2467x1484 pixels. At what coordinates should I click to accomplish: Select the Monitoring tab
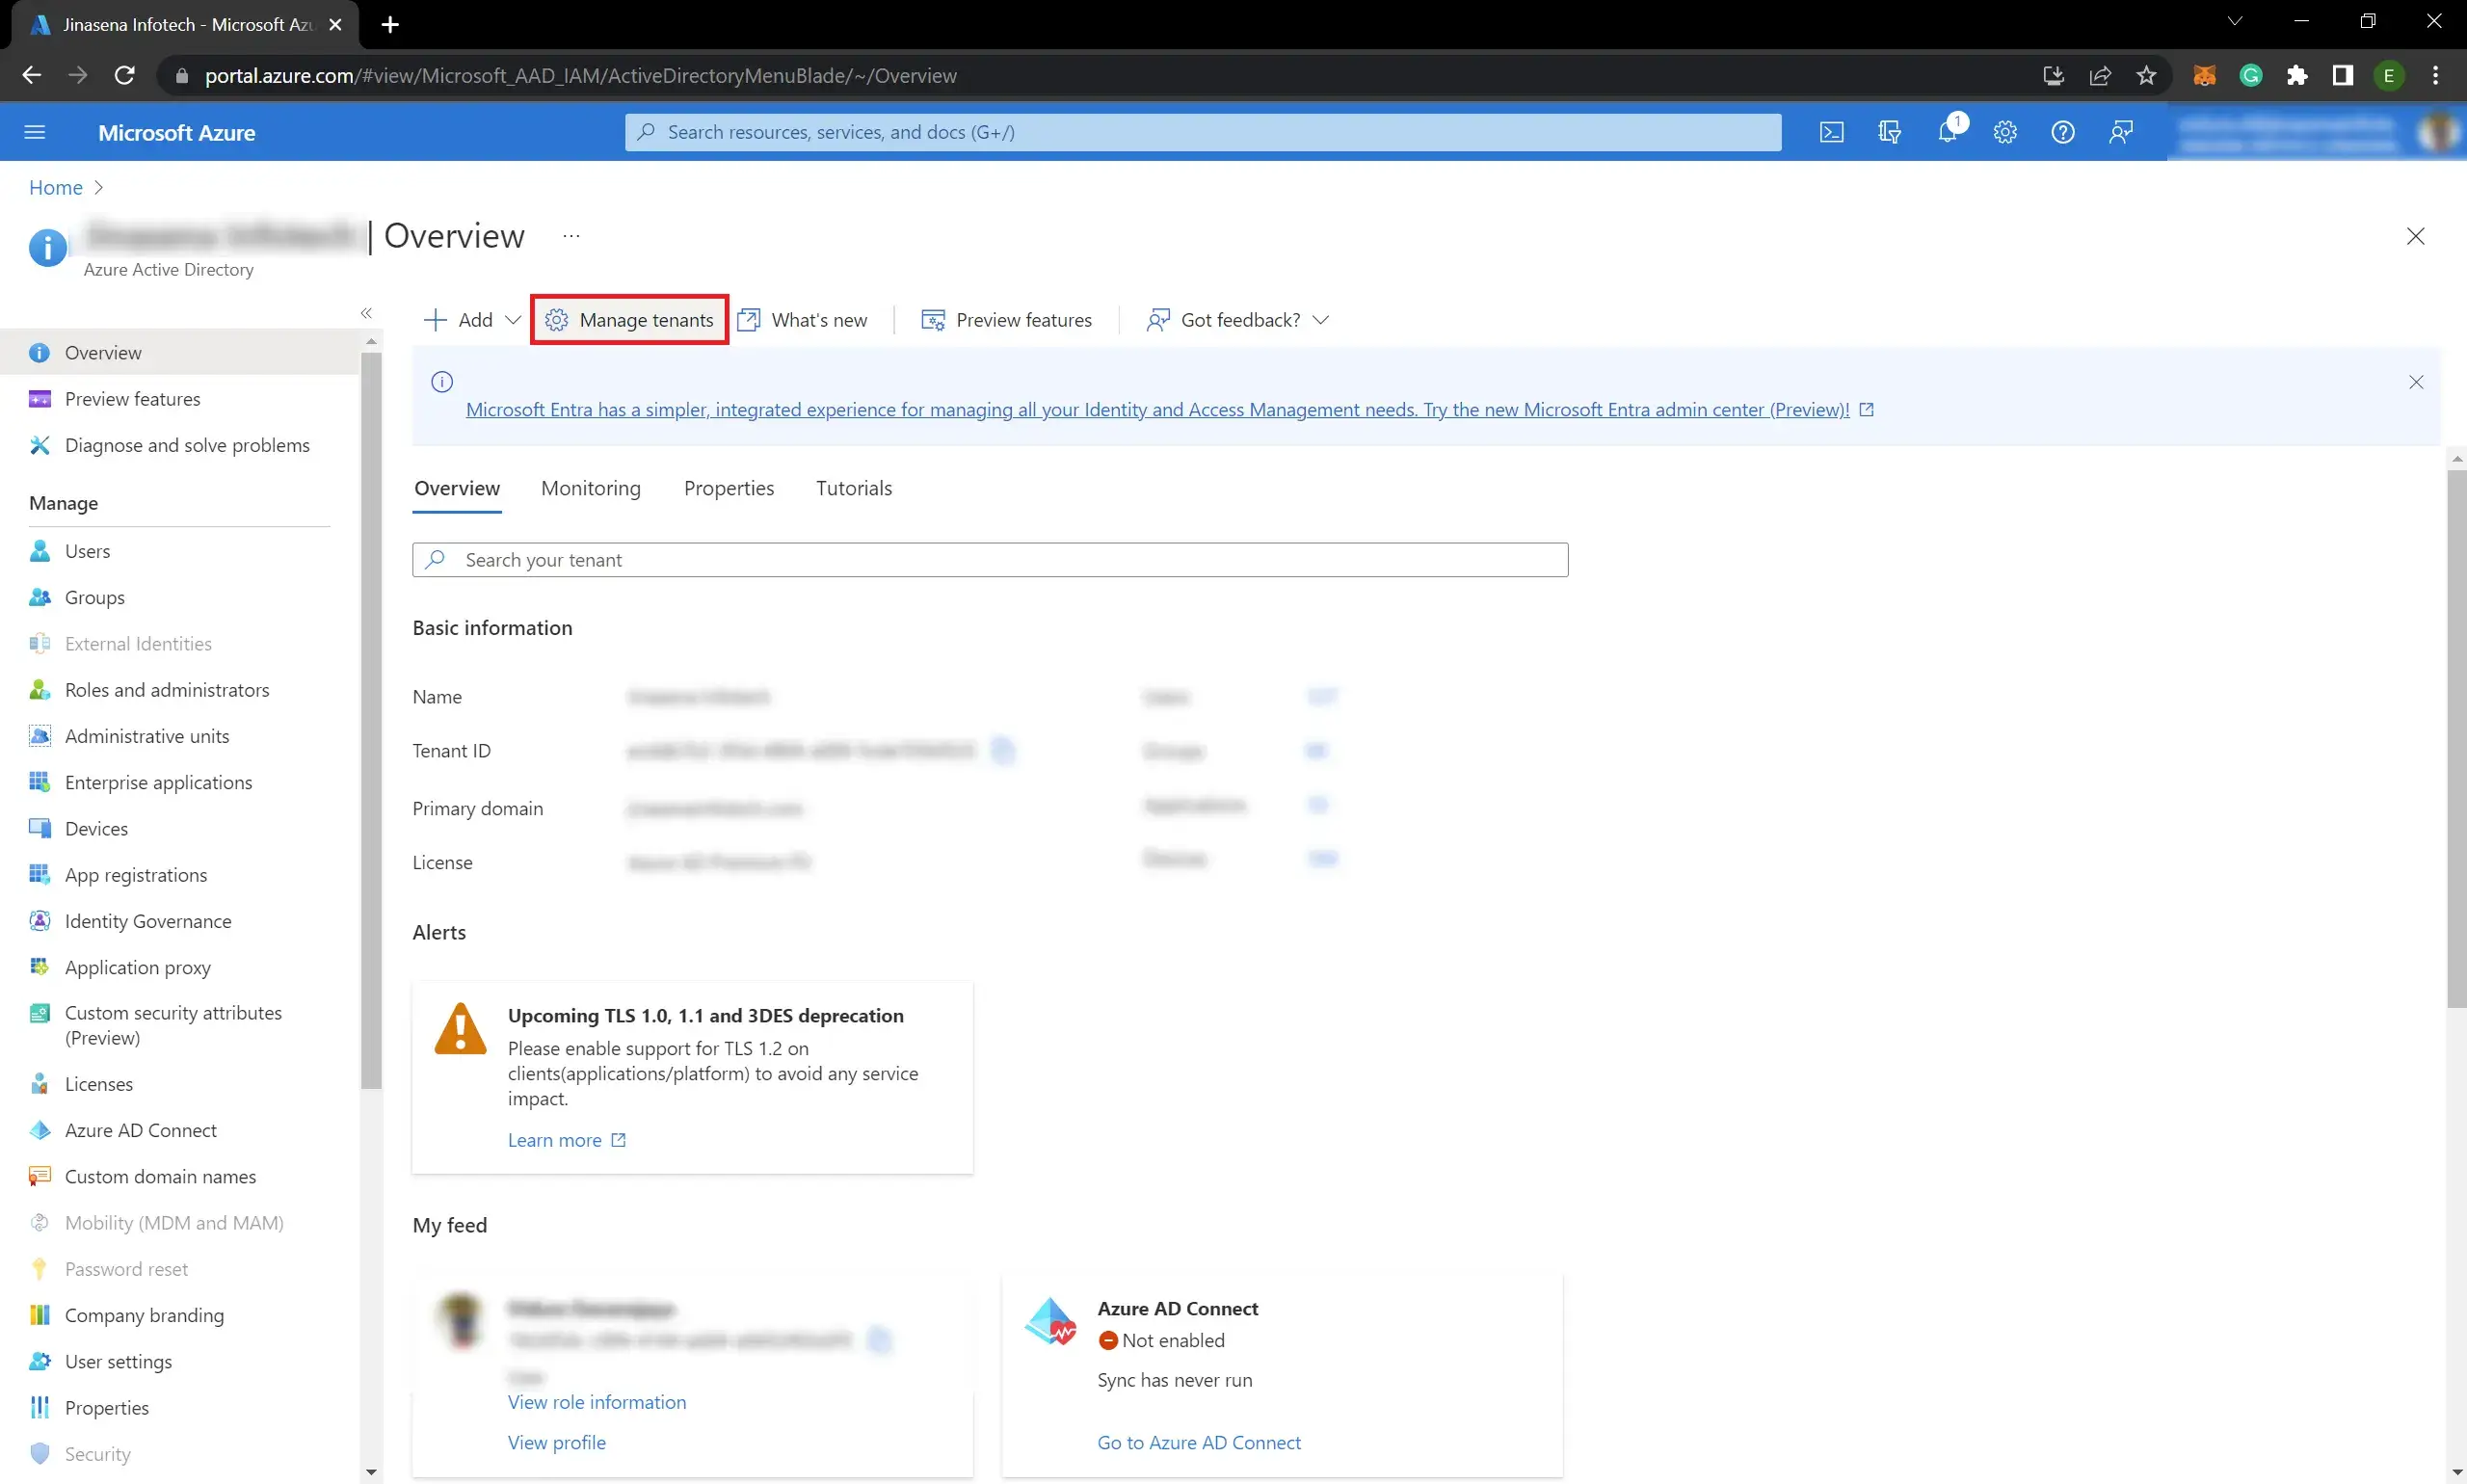click(x=591, y=489)
